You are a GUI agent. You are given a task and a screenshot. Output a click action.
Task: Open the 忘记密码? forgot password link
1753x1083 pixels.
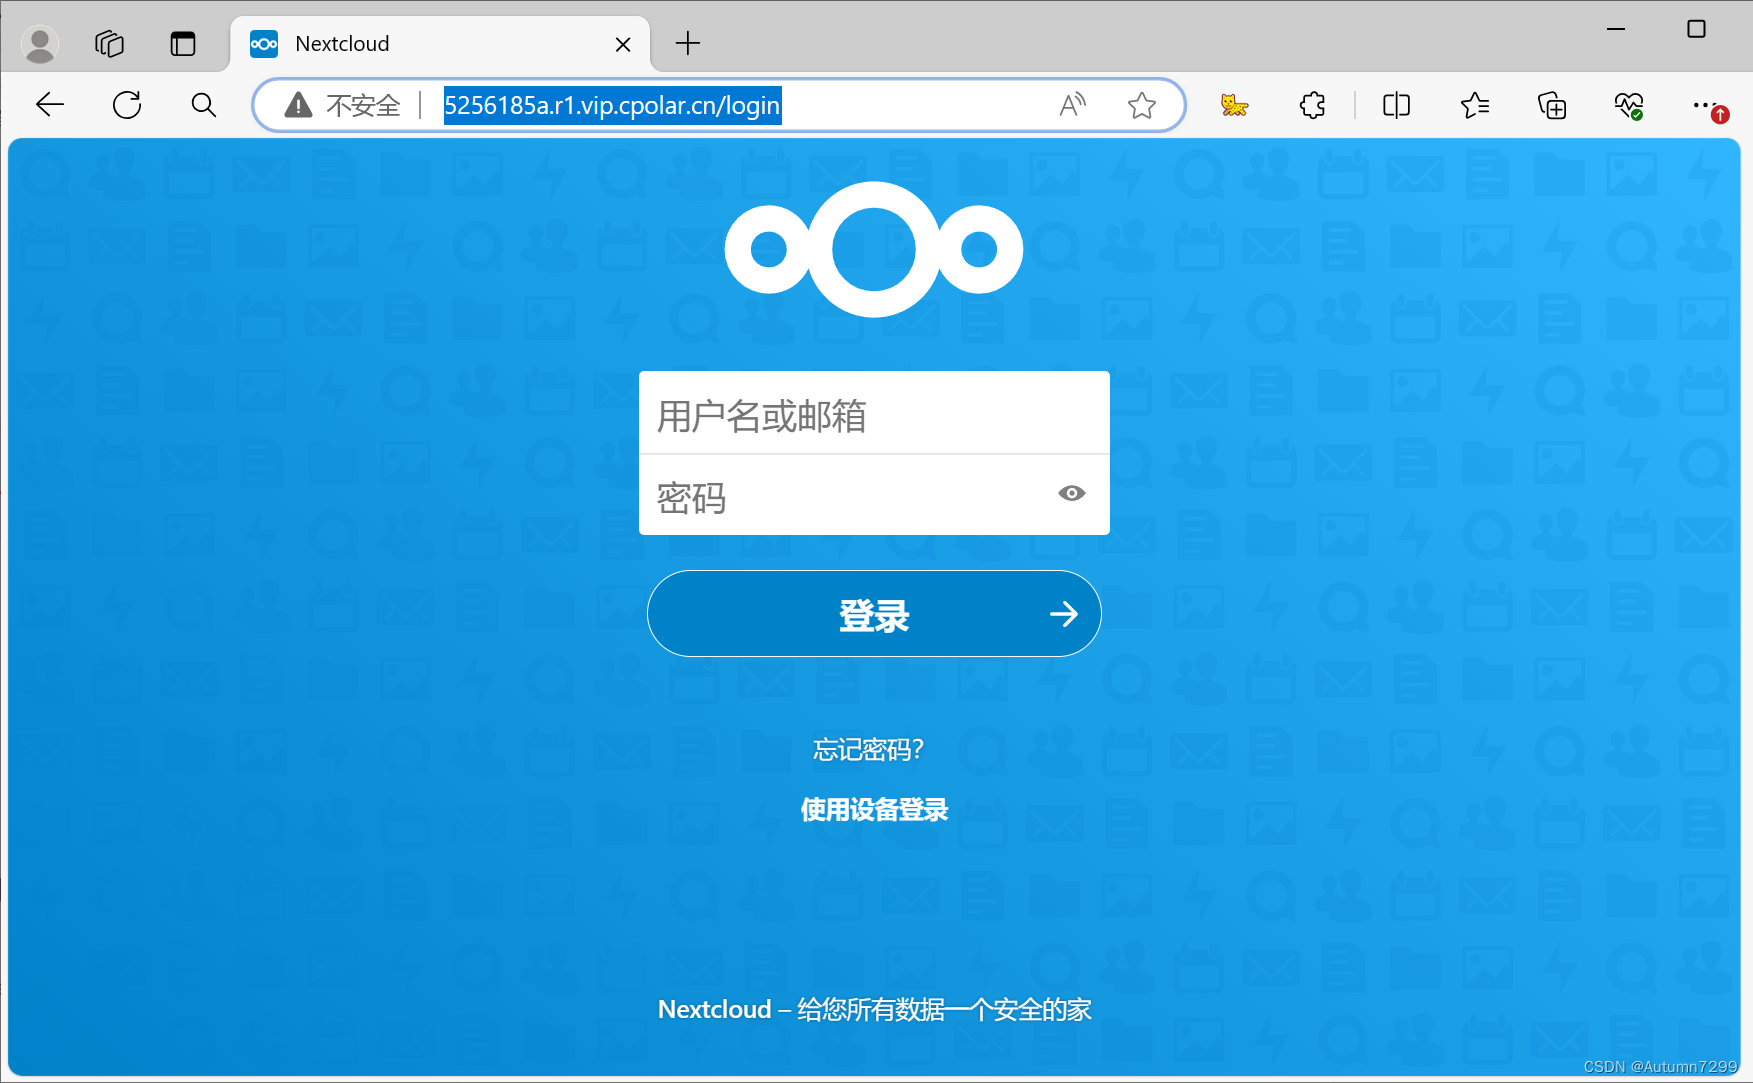pos(868,749)
